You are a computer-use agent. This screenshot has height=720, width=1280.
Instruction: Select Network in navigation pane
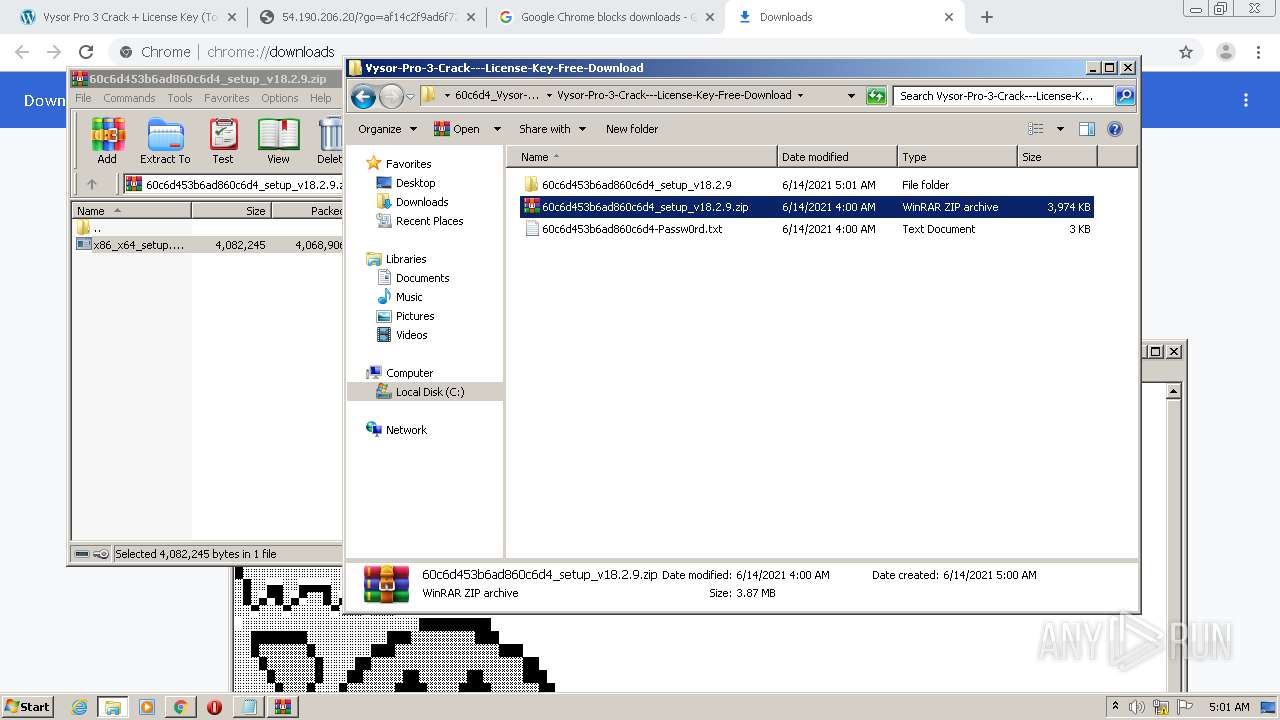[x=406, y=430]
